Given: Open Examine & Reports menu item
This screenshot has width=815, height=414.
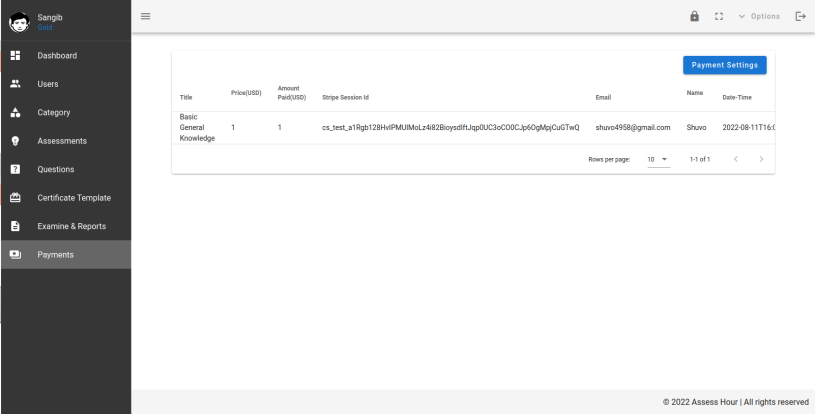Looking at the screenshot, I should coord(71,226).
